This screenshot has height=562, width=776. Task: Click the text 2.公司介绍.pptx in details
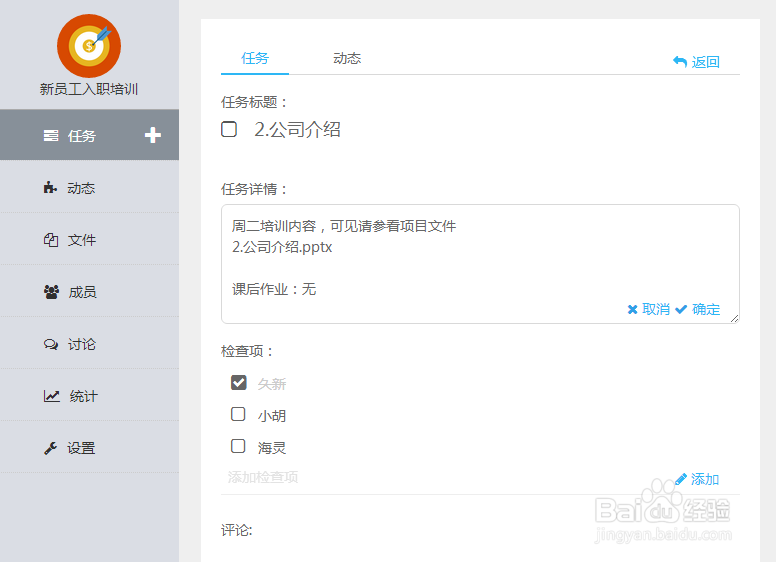click(x=282, y=247)
